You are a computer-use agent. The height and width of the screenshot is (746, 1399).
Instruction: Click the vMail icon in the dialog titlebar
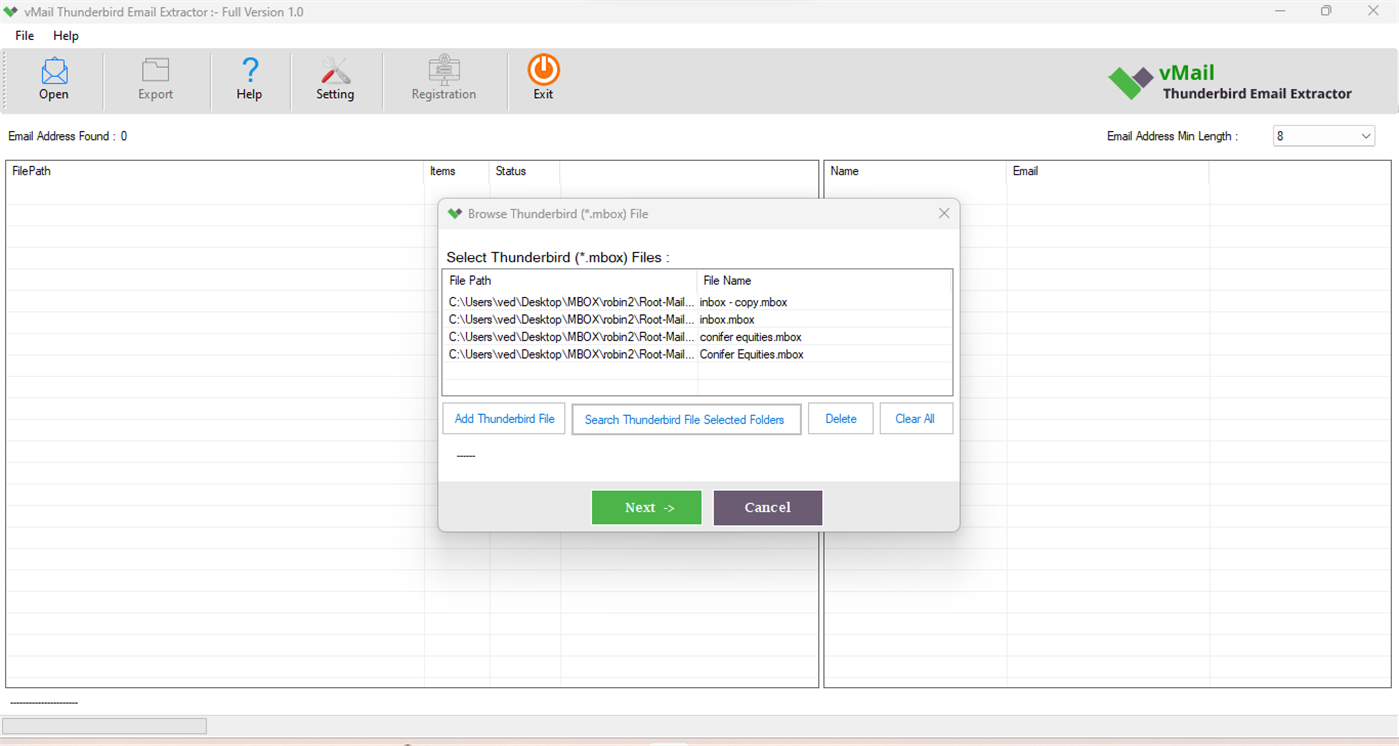[x=455, y=213]
